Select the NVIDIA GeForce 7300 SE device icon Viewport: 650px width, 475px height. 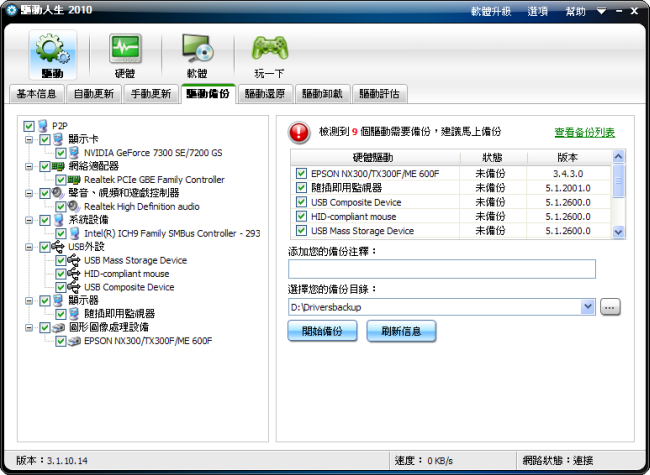point(75,153)
